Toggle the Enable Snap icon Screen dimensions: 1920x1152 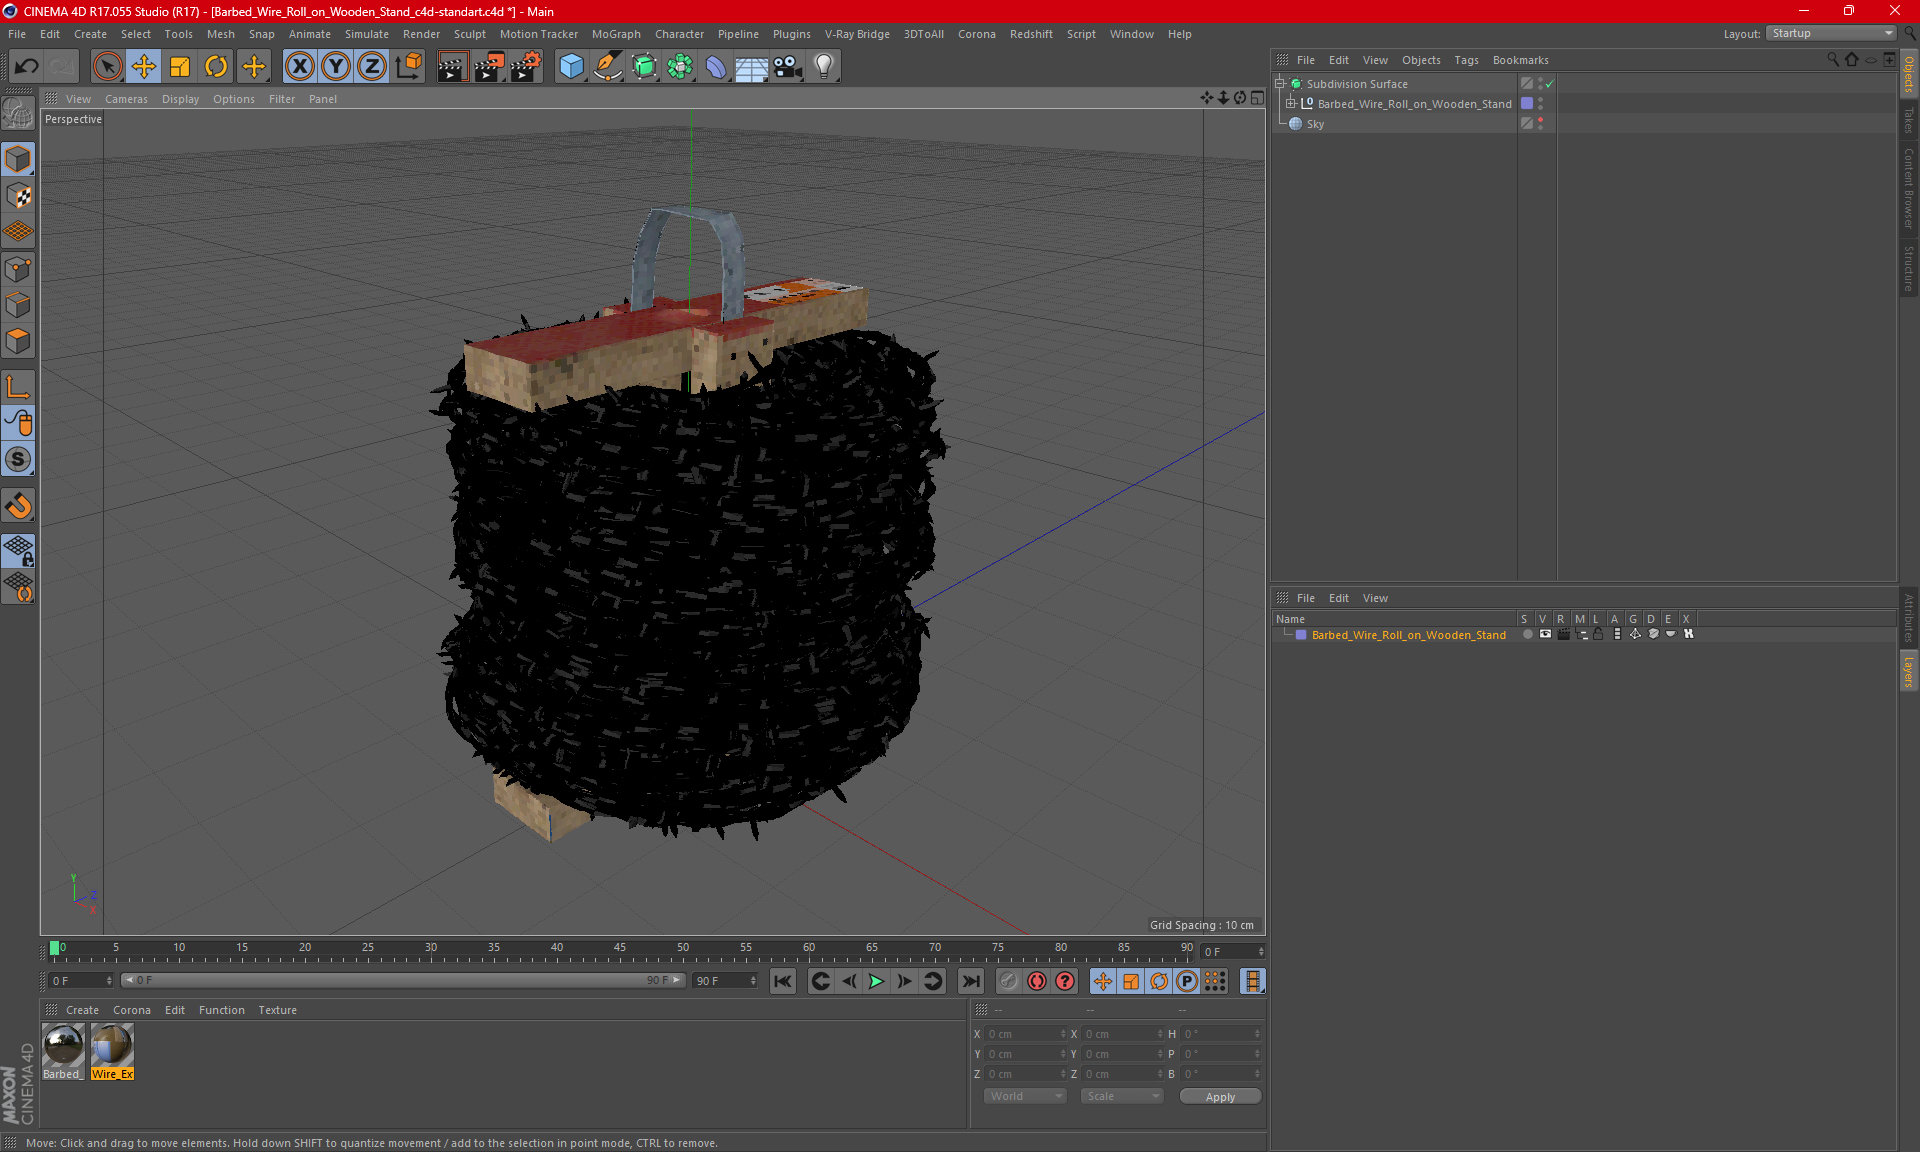coord(18,459)
